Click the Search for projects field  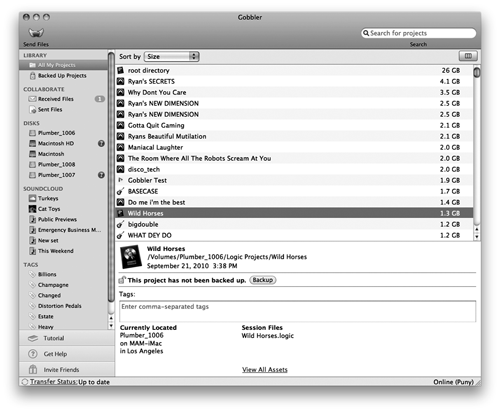coord(419,33)
